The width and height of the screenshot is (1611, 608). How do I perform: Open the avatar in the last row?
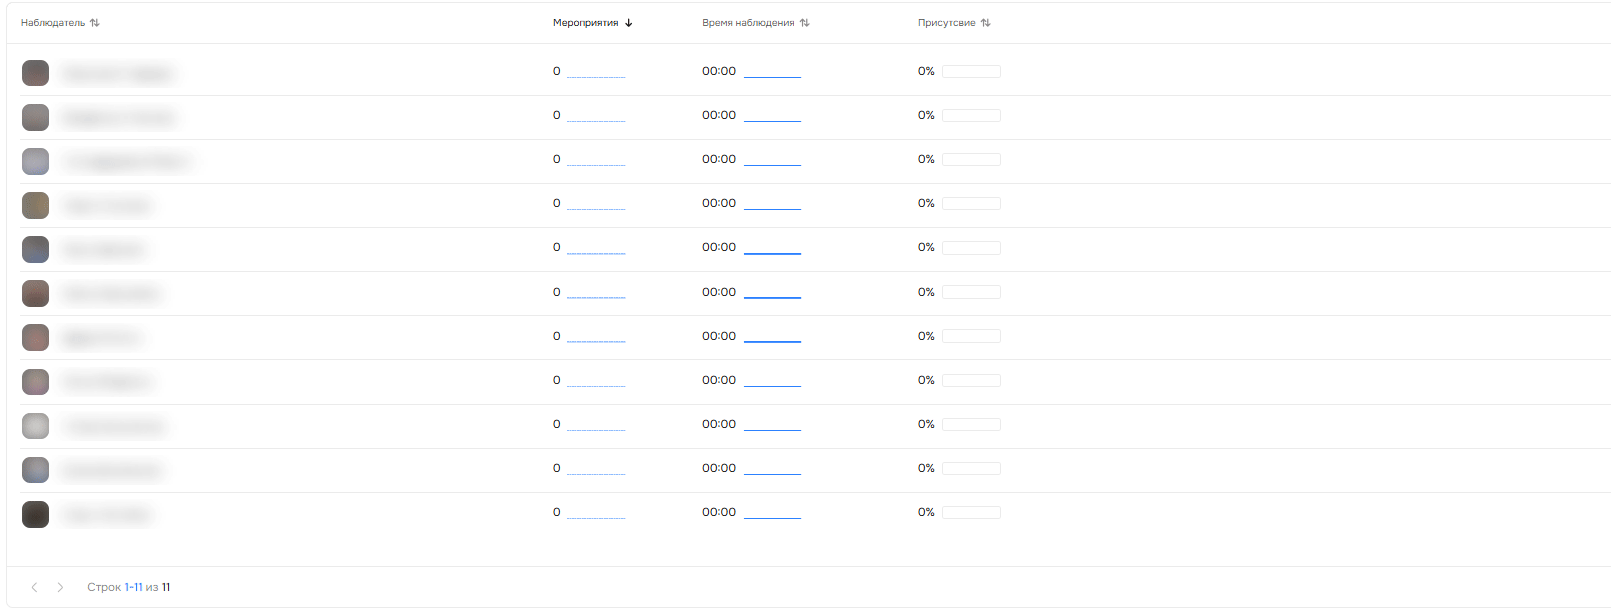point(35,514)
